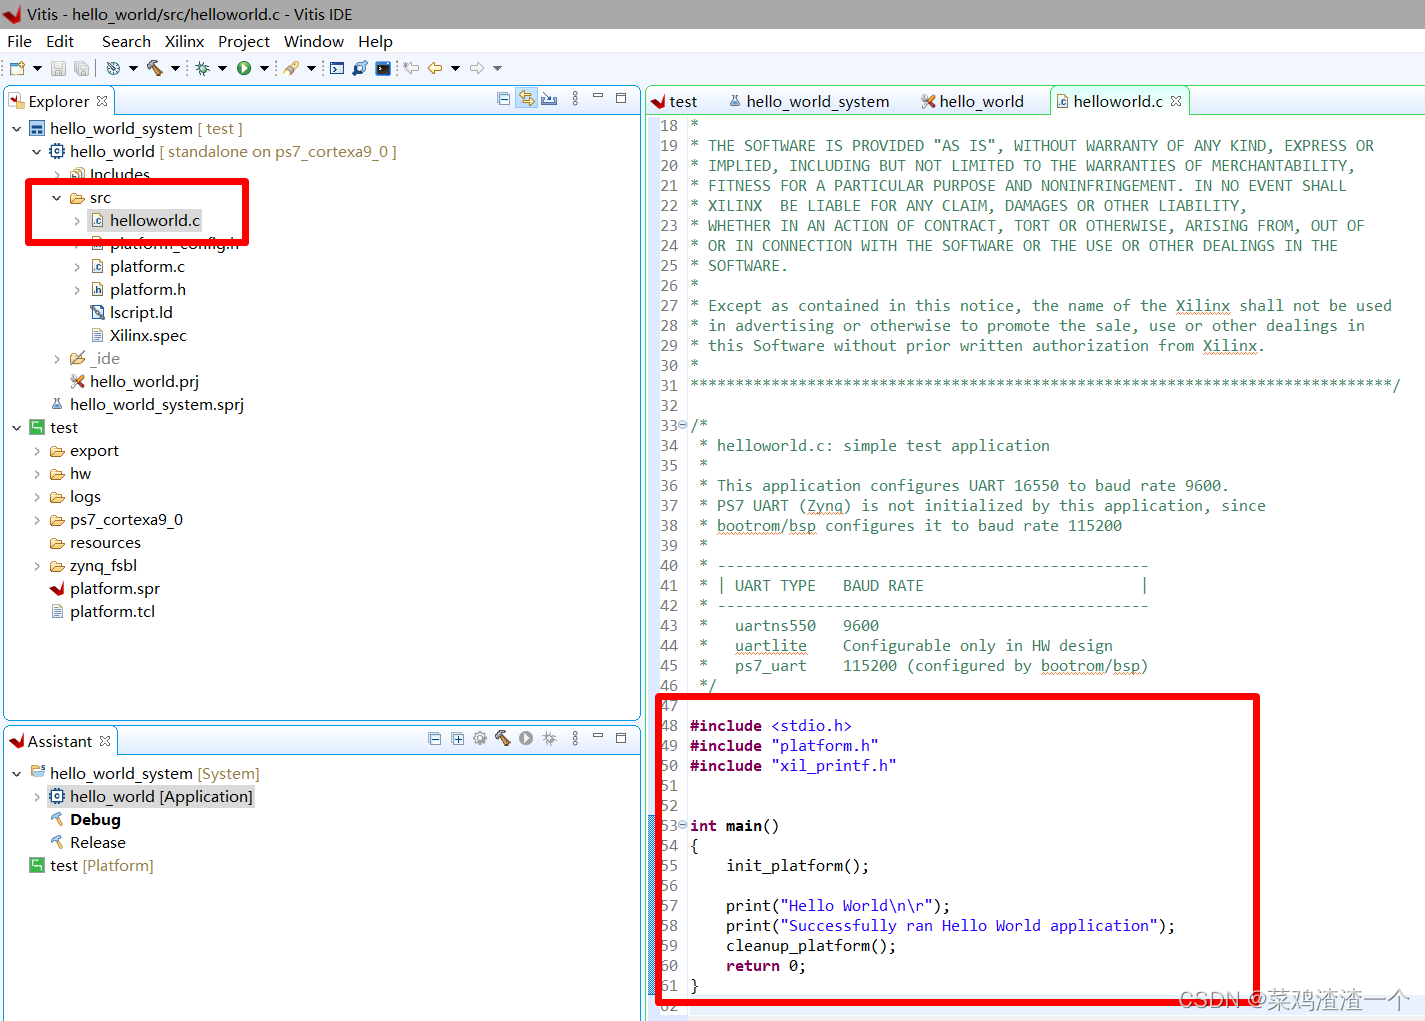Open the Back history dropdown arrow
The image size is (1425, 1021).
[x=455, y=68]
